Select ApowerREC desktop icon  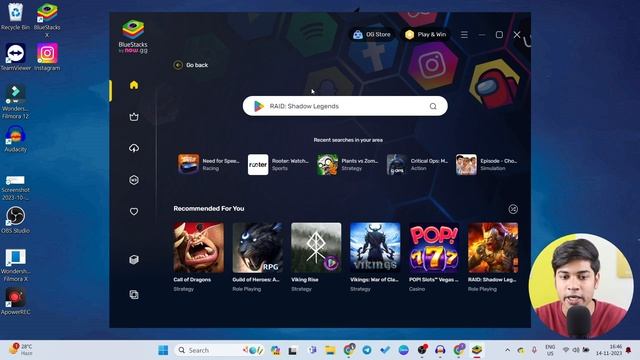[16, 302]
